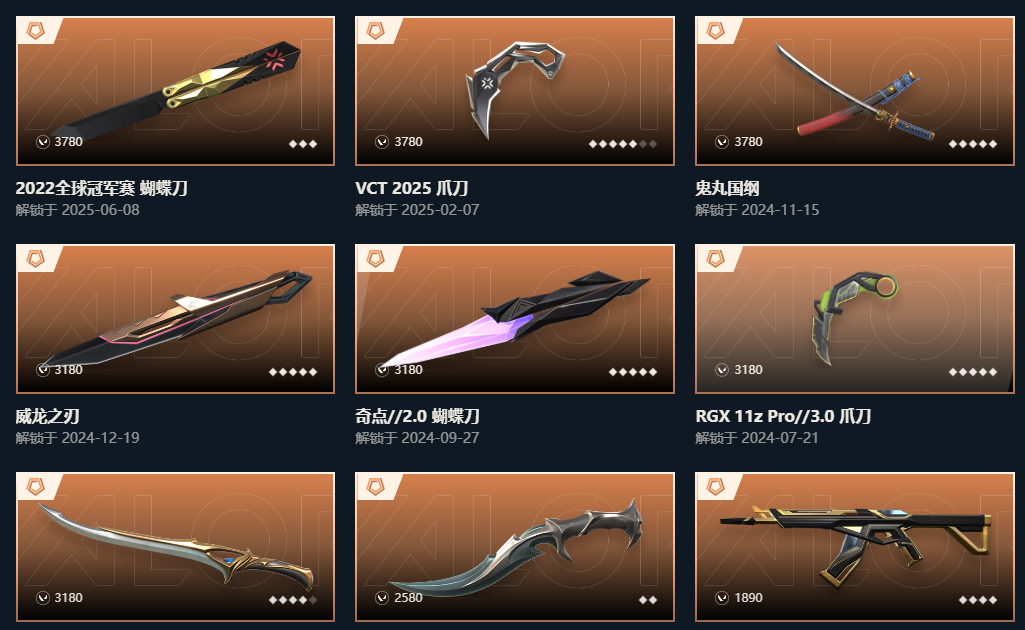Click the VP currency icon beside 3780 on 鬼丸国纲
Screen dimensions: 1025x630
click(x=722, y=142)
